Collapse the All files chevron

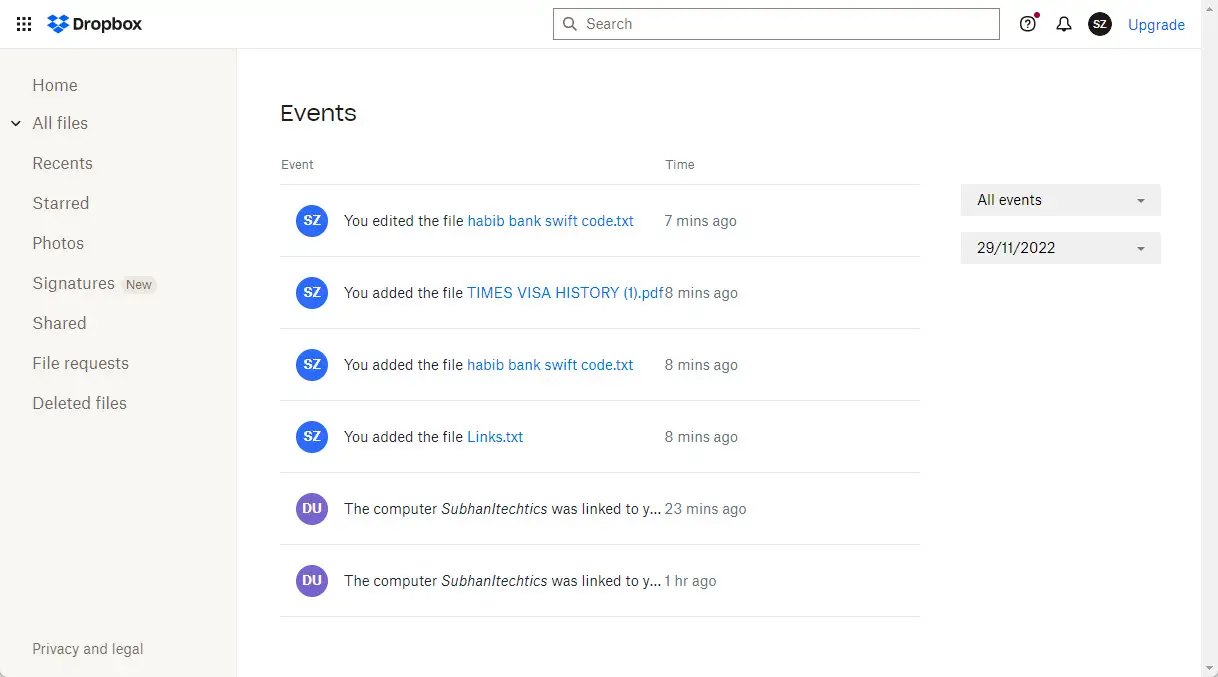16,123
